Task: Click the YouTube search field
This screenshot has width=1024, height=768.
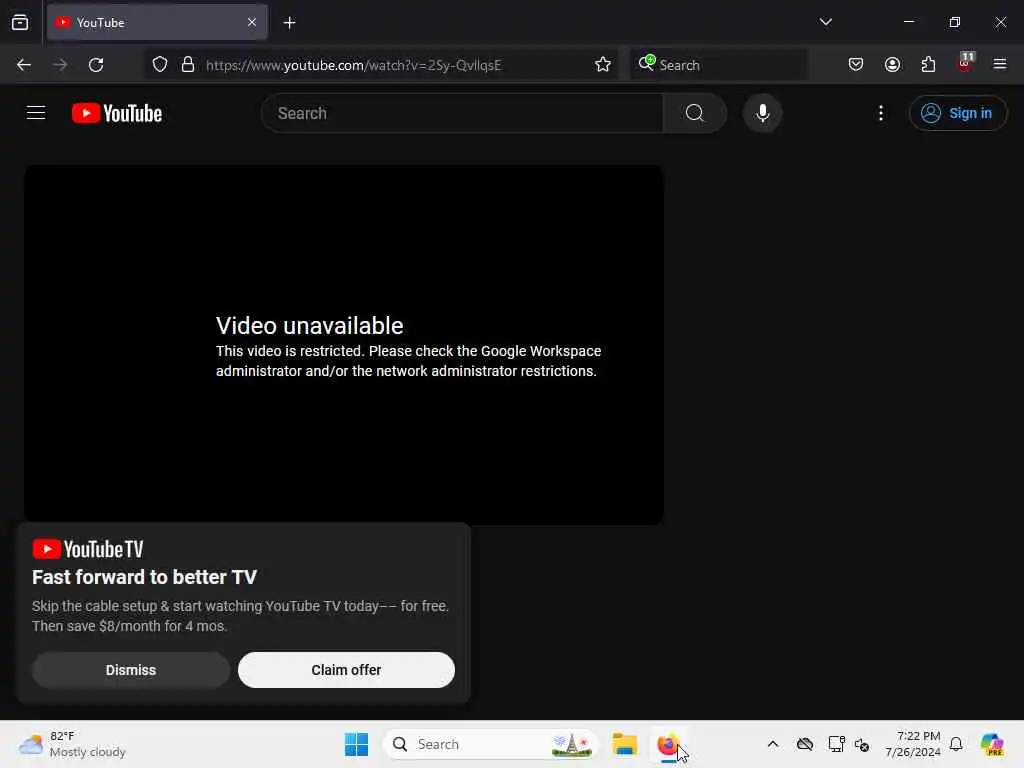Action: [x=462, y=113]
